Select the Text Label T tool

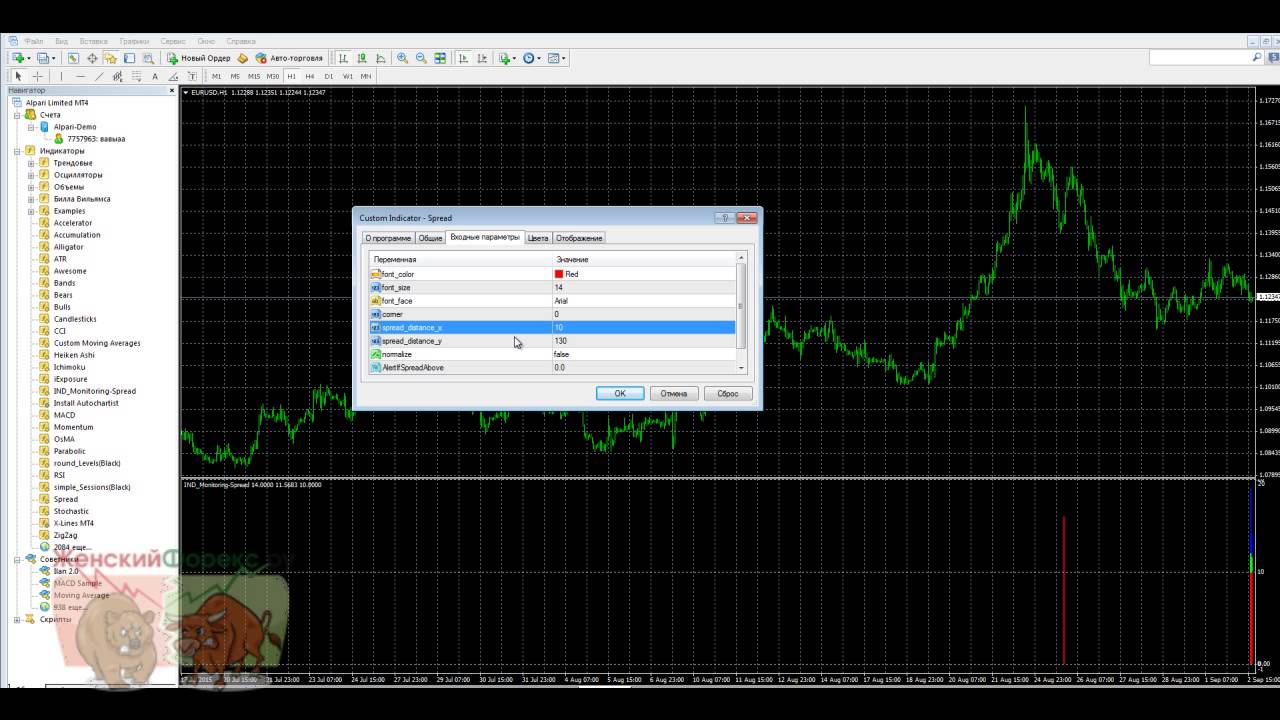[x=192, y=76]
